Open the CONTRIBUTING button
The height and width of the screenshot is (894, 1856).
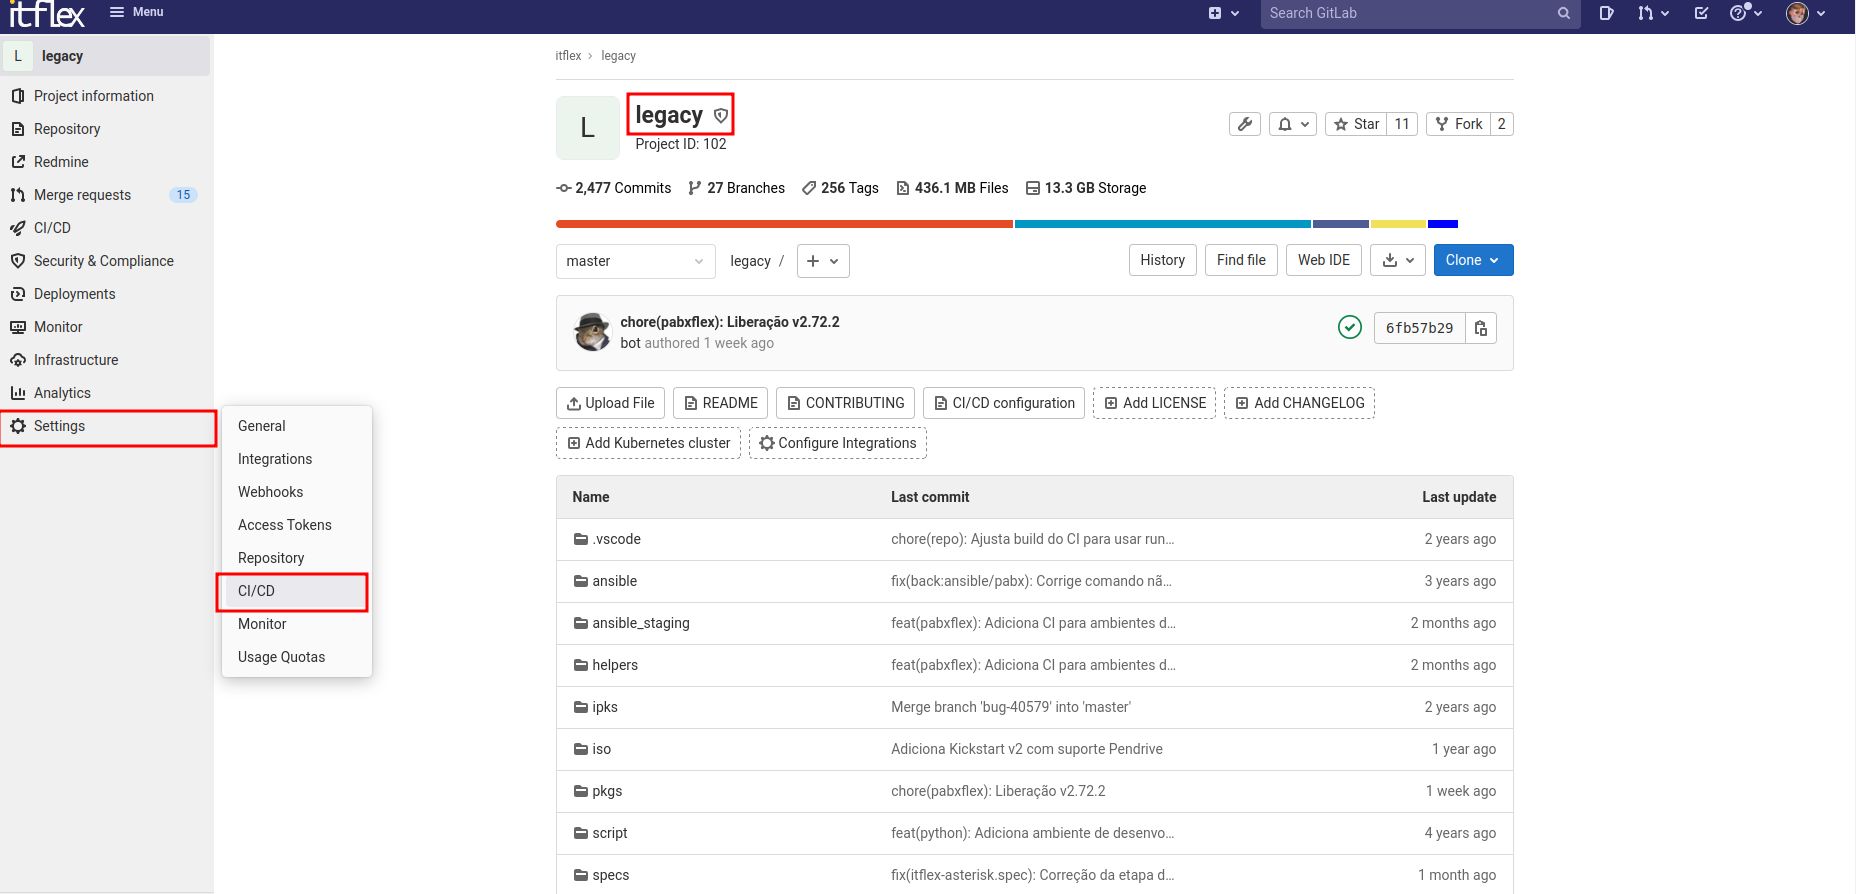[x=845, y=403]
